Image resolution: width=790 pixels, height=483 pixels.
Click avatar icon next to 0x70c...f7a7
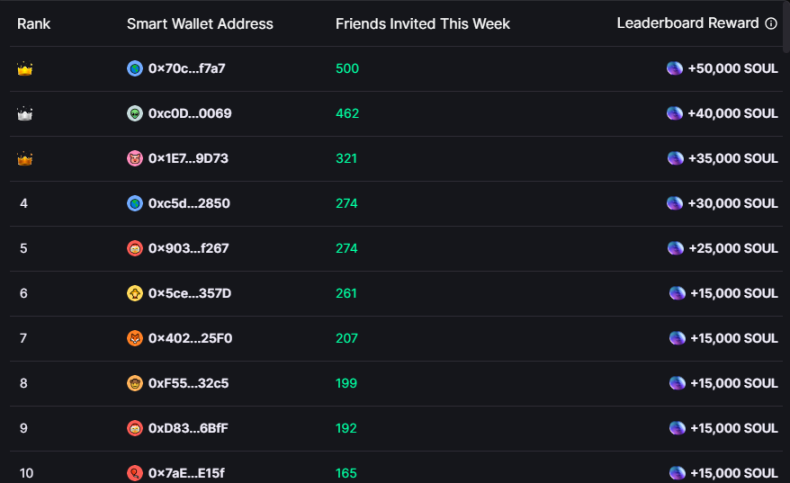click(135, 69)
